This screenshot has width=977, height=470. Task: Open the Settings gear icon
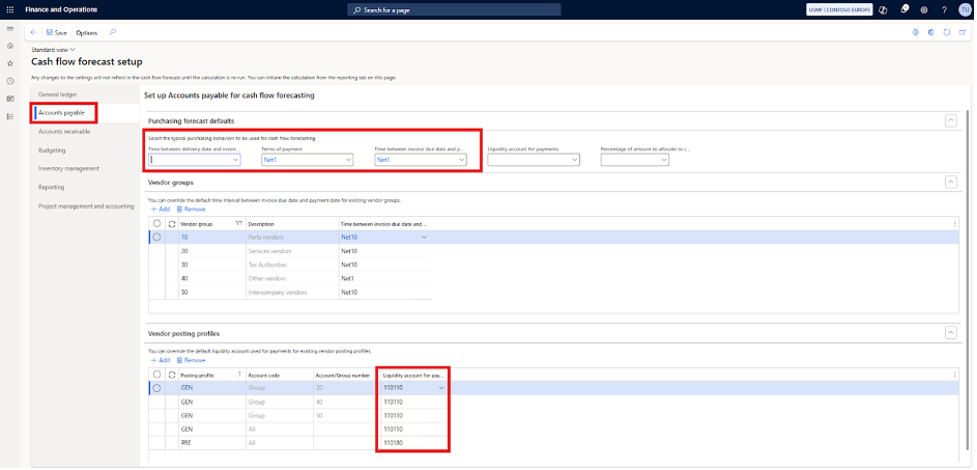tap(923, 9)
